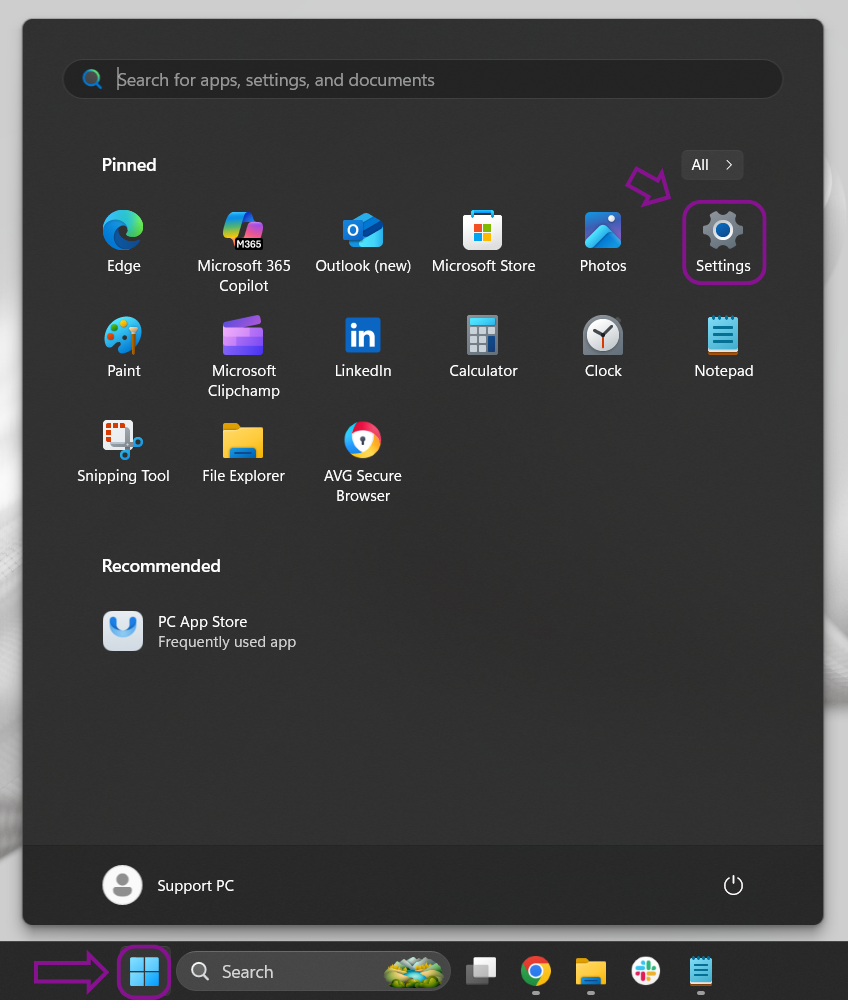The width and height of the screenshot is (848, 1000).
Task: Launch AVG Secure Browser
Action: pyautogui.click(x=363, y=462)
